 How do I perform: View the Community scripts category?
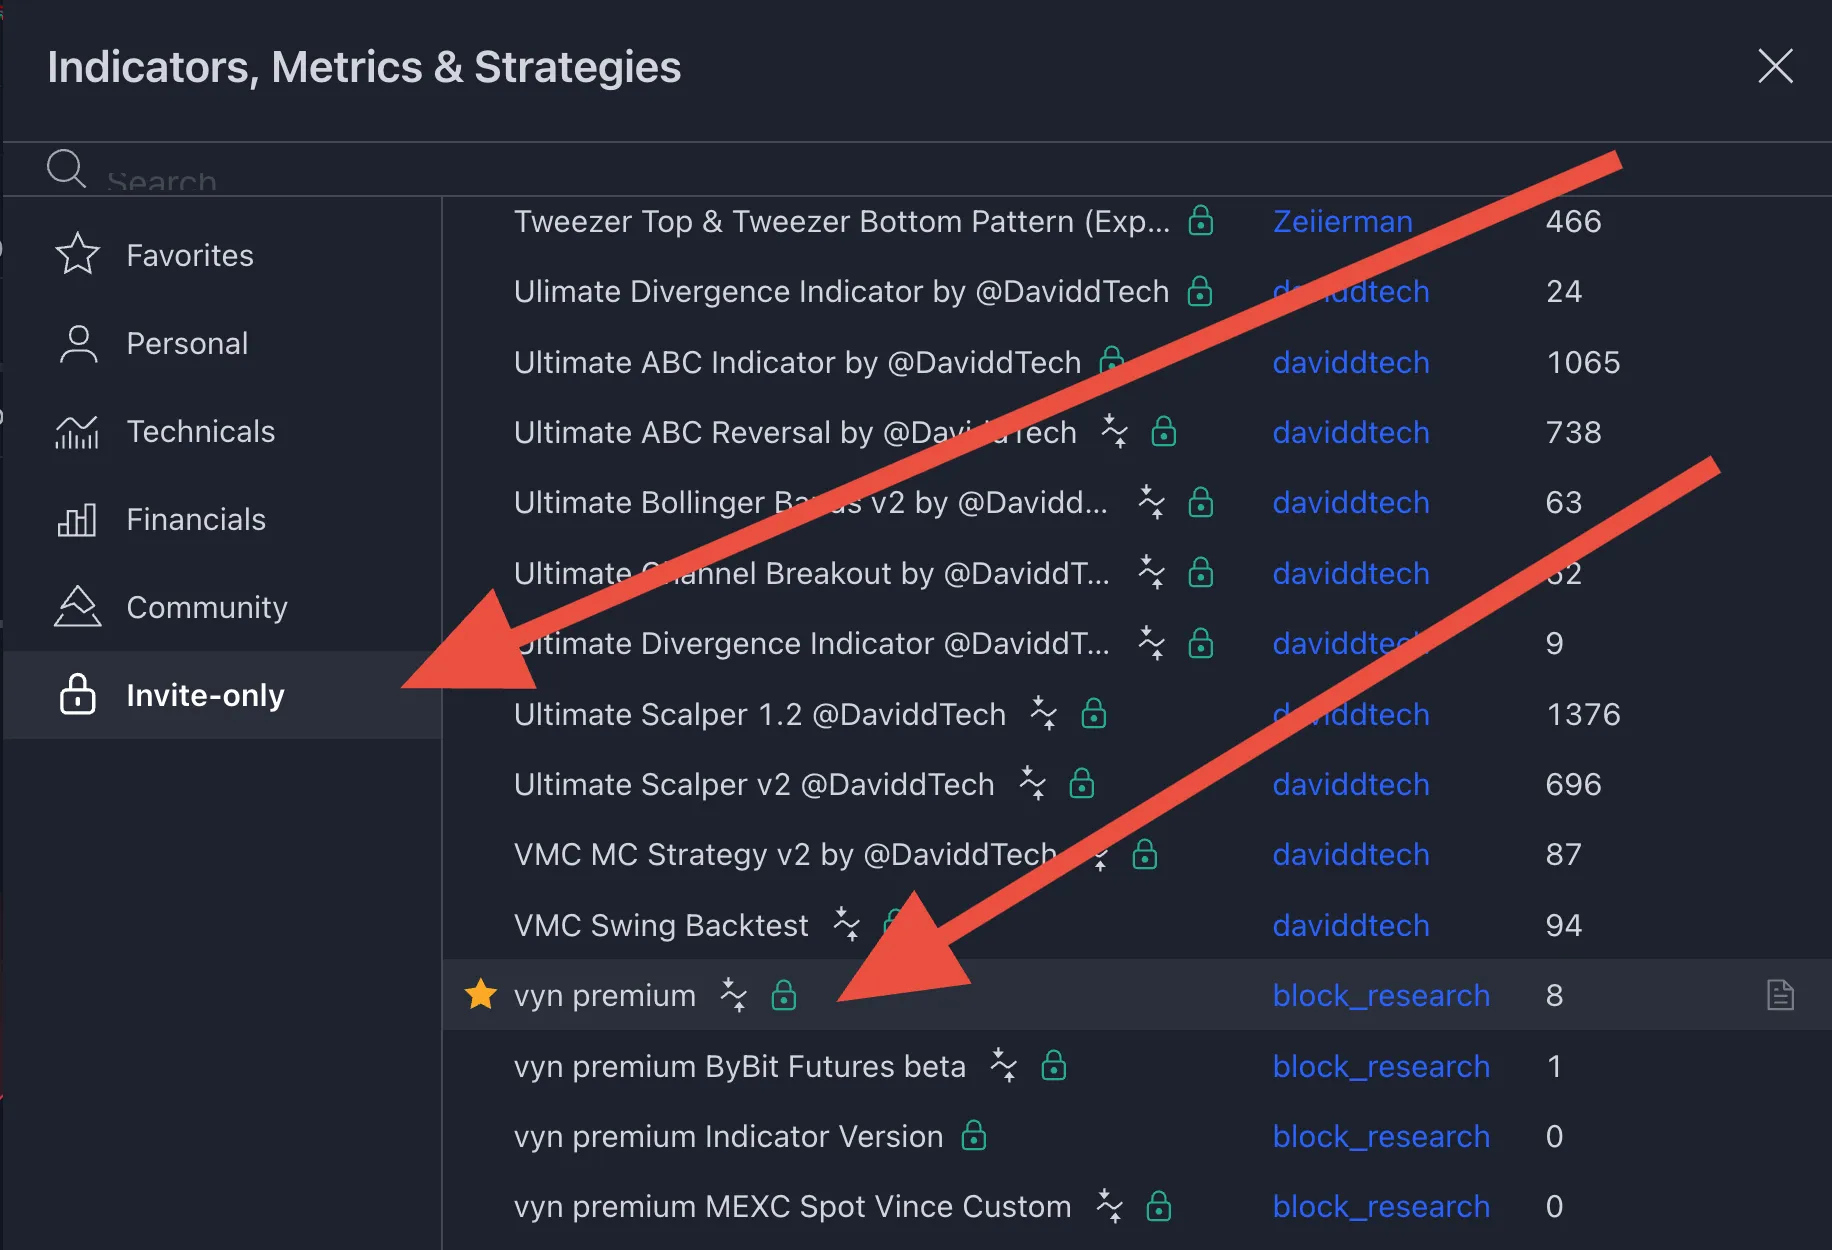(x=207, y=607)
